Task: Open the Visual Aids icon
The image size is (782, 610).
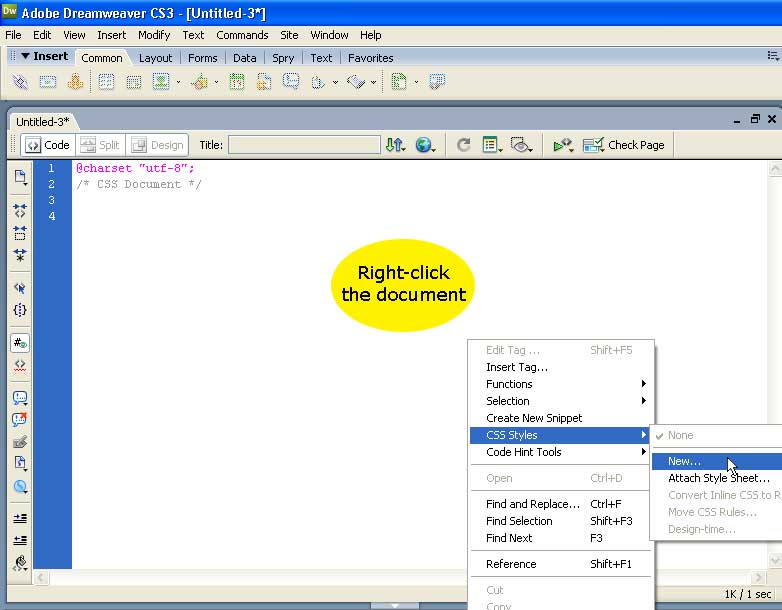Action: tap(522, 145)
